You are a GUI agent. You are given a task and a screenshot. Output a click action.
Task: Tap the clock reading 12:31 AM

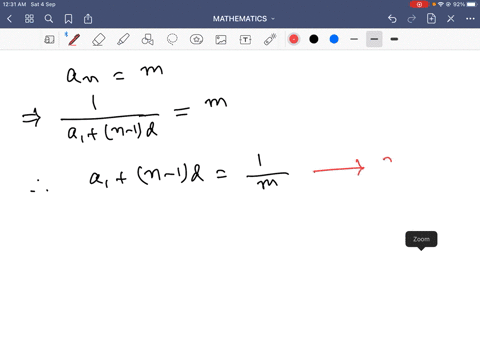(14, 4)
